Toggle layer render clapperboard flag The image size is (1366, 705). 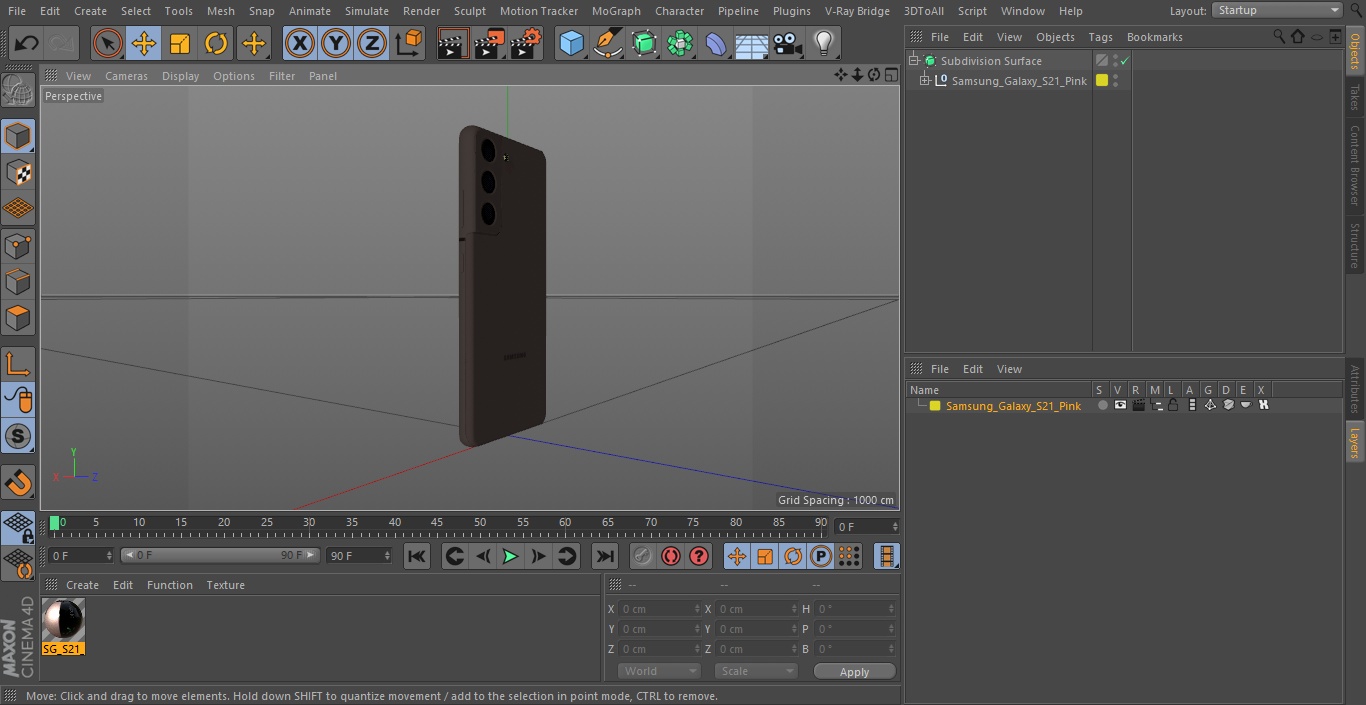tap(1138, 405)
